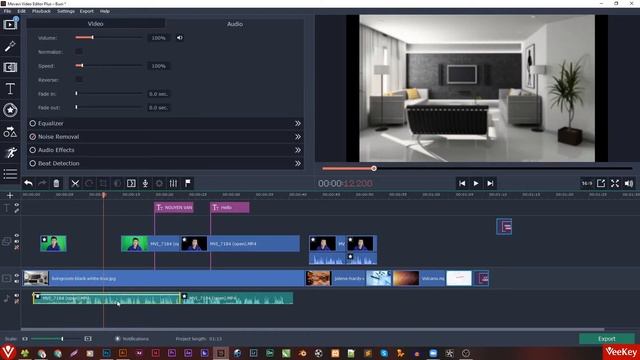Mute the music audio track
The width and height of the screenshot is (640, 360).
click(17, 296)
